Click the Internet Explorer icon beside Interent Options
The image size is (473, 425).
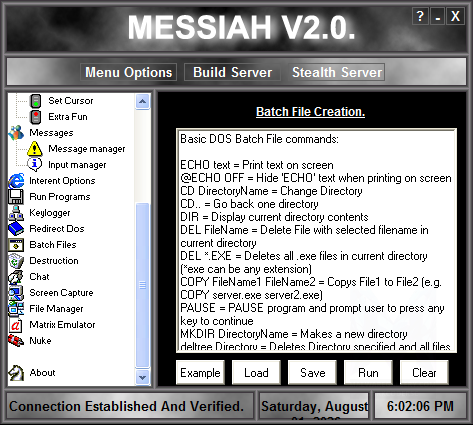[x=16, y=181]
